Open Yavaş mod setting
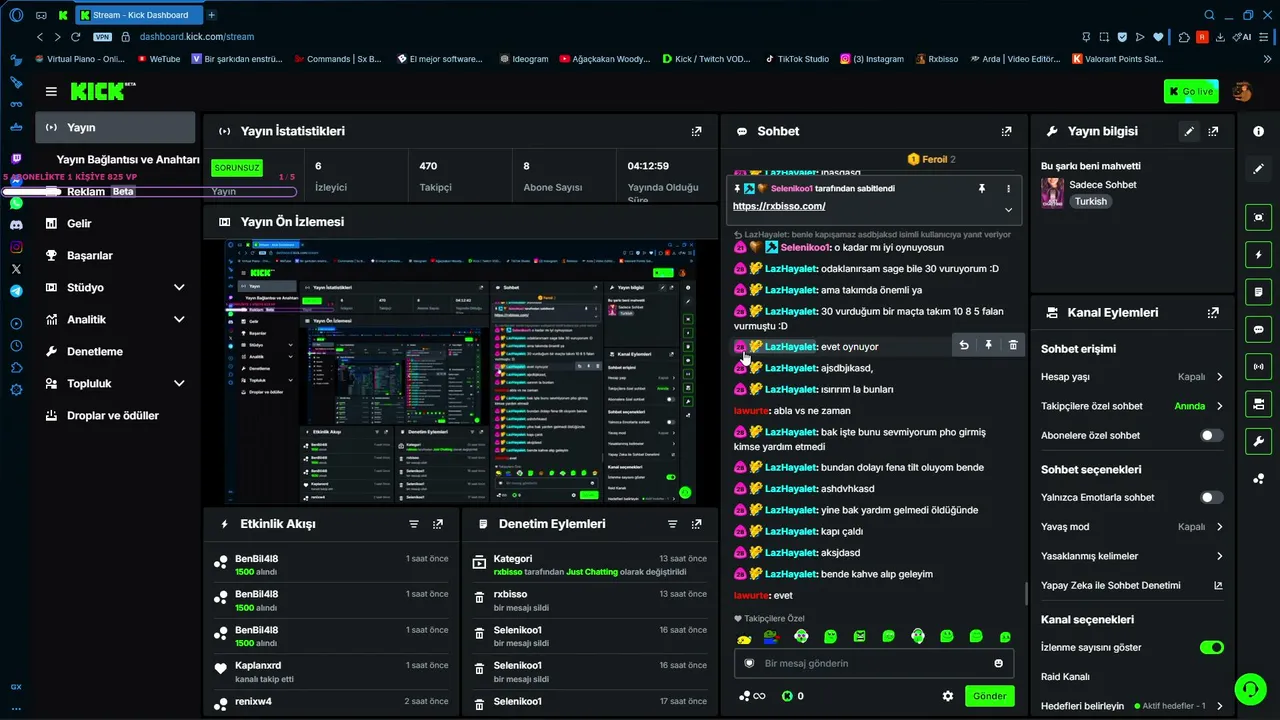1280x720 pixels. point(1132,527)
